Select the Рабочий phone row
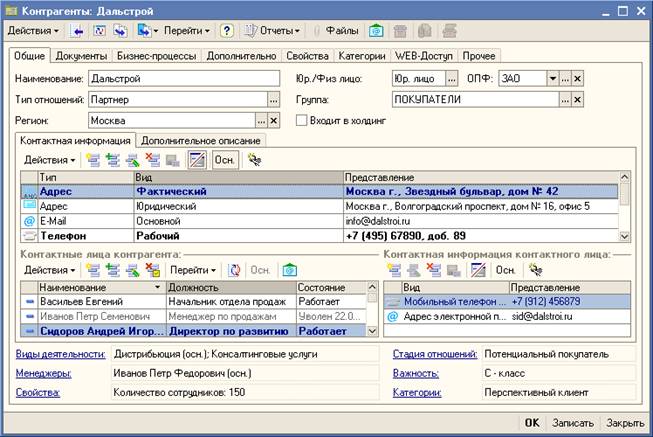The width and height of the screenshot is (653, 437). 319,236
